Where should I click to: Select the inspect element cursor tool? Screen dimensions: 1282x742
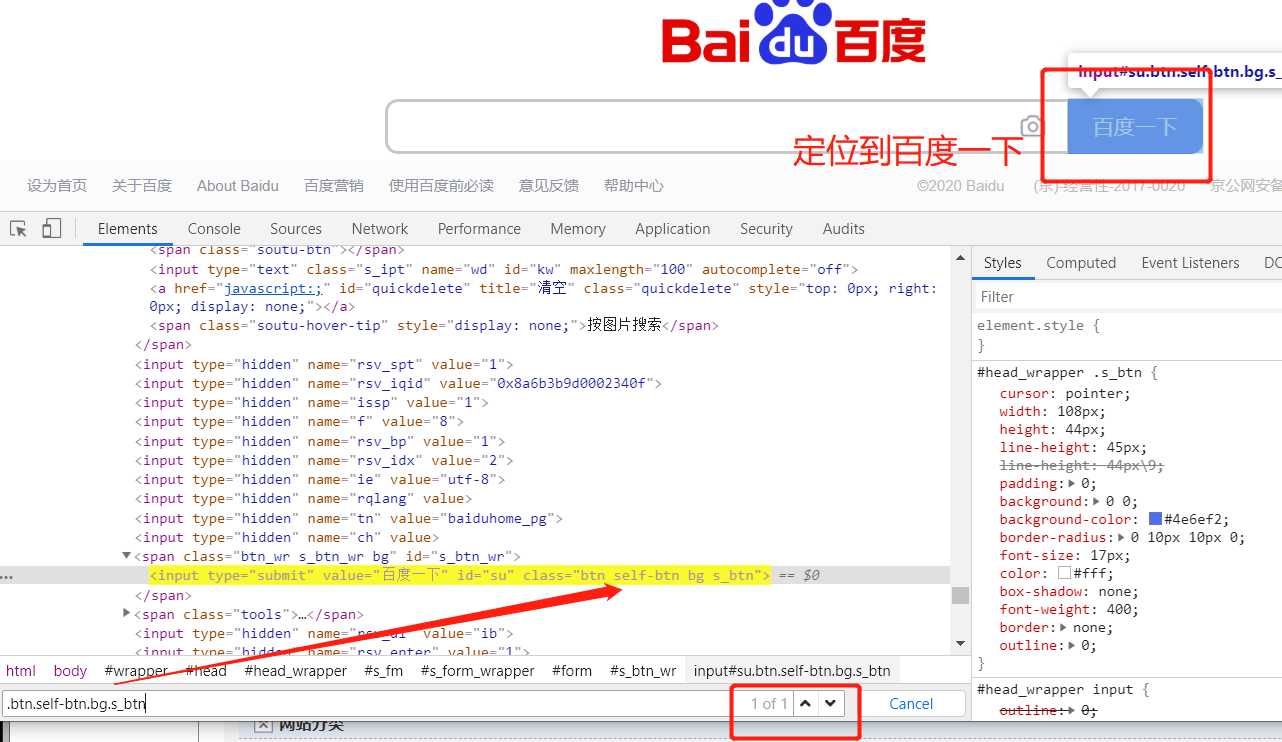(x=18, y=229)
